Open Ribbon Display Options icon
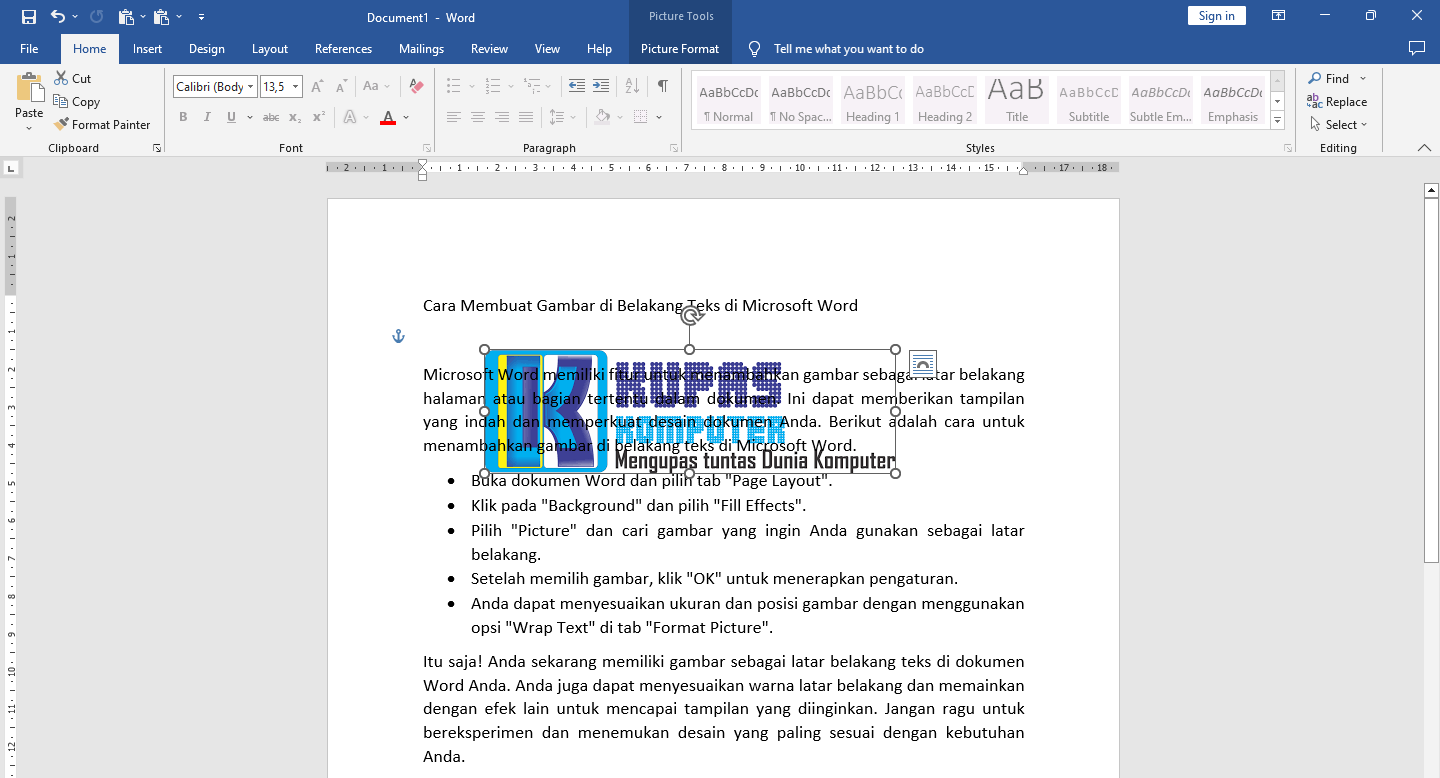 (1278, 16)
